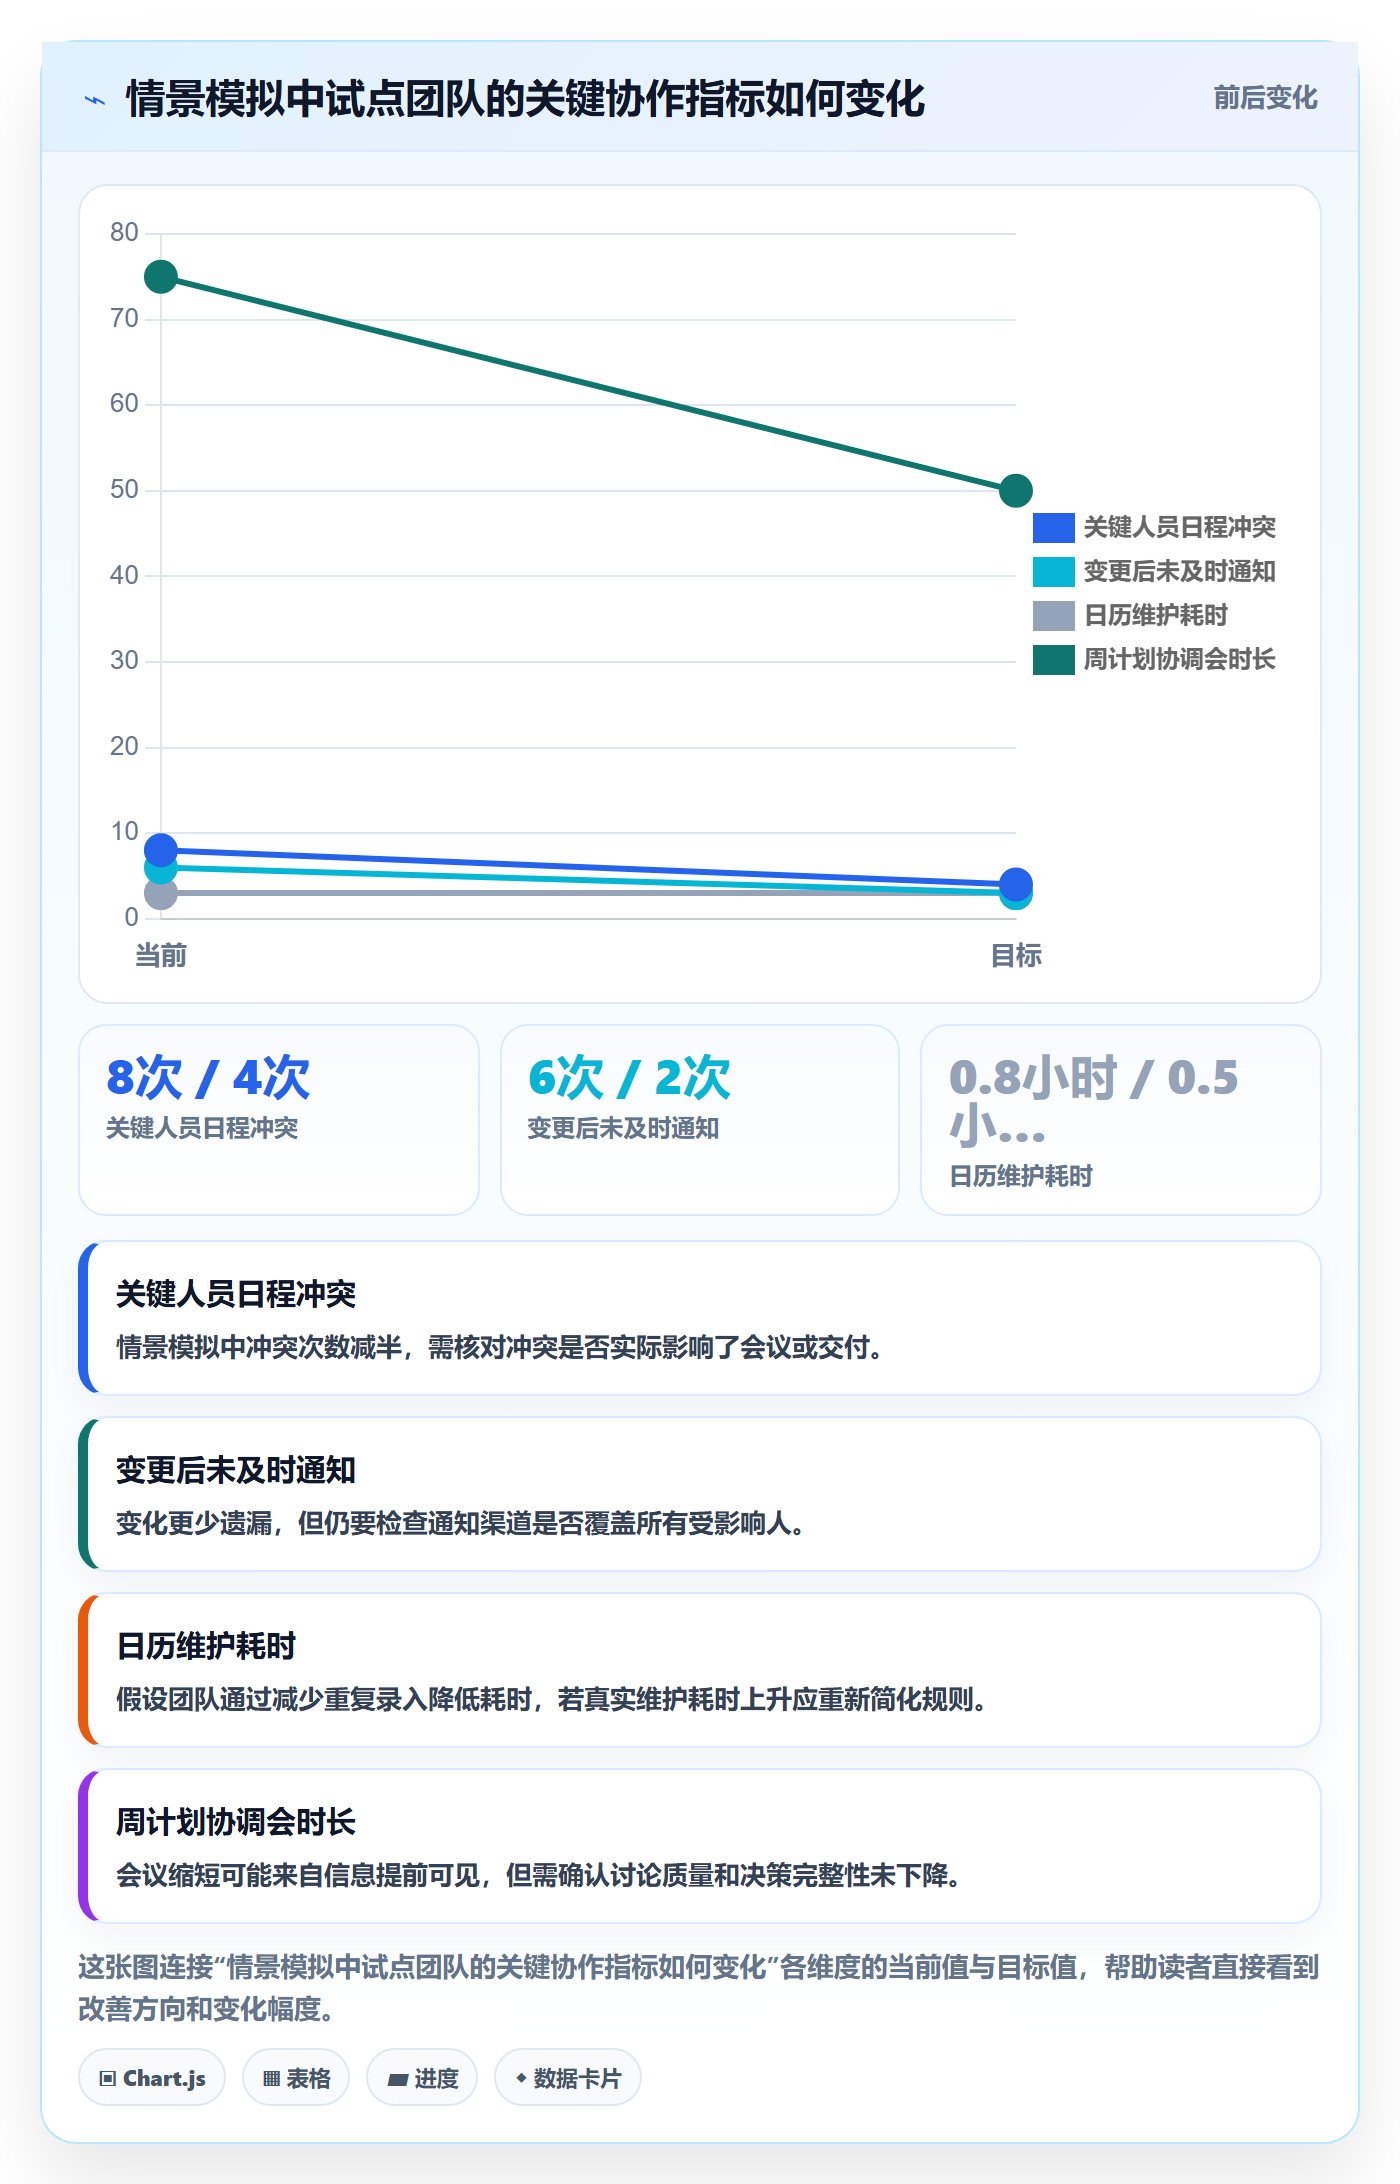Screen dimensions: 1400x2184
Task: Select the 关键人员日程冲突 description panel
Action: [700, 1318]
